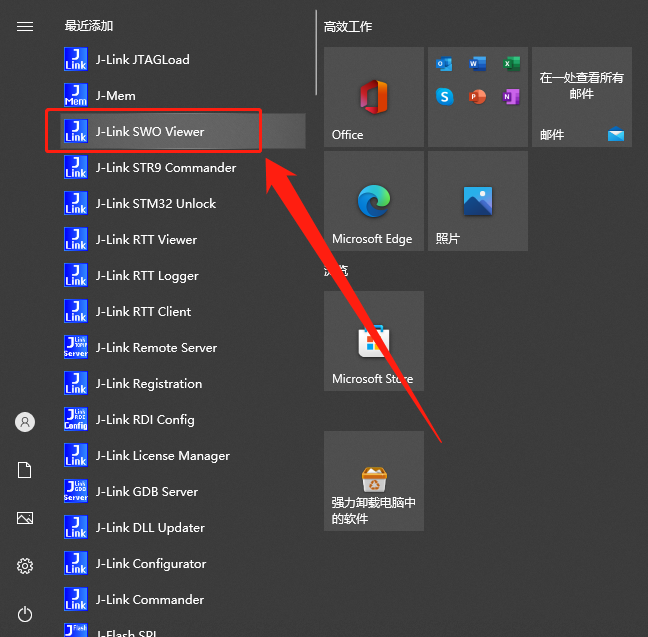Launch J-Link STR9 Commander
Image resolution: width=648 pixels, height=637 pixels.
point(183,167)
